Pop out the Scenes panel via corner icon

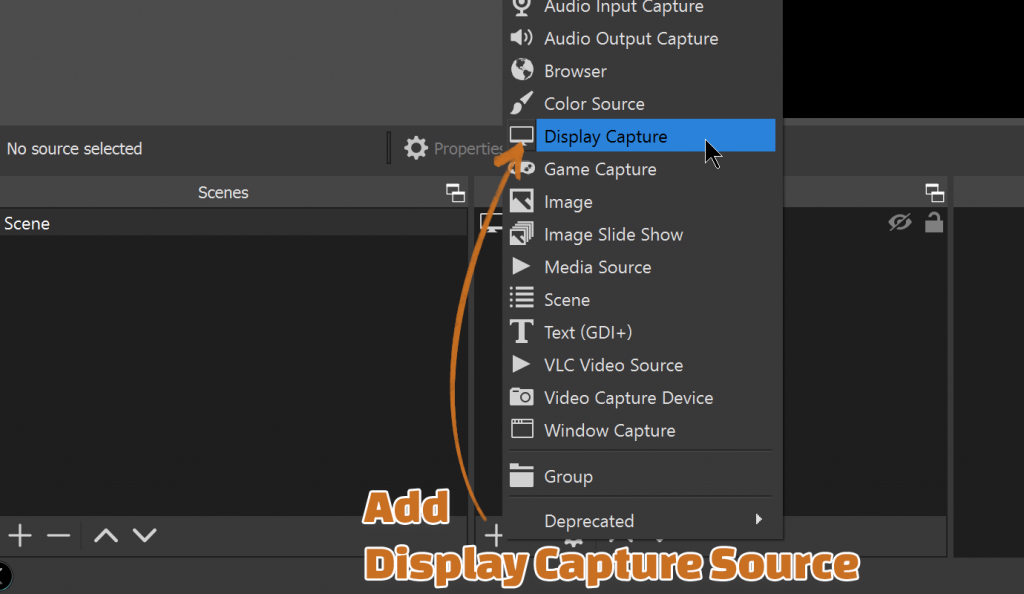tap(455, 192)
